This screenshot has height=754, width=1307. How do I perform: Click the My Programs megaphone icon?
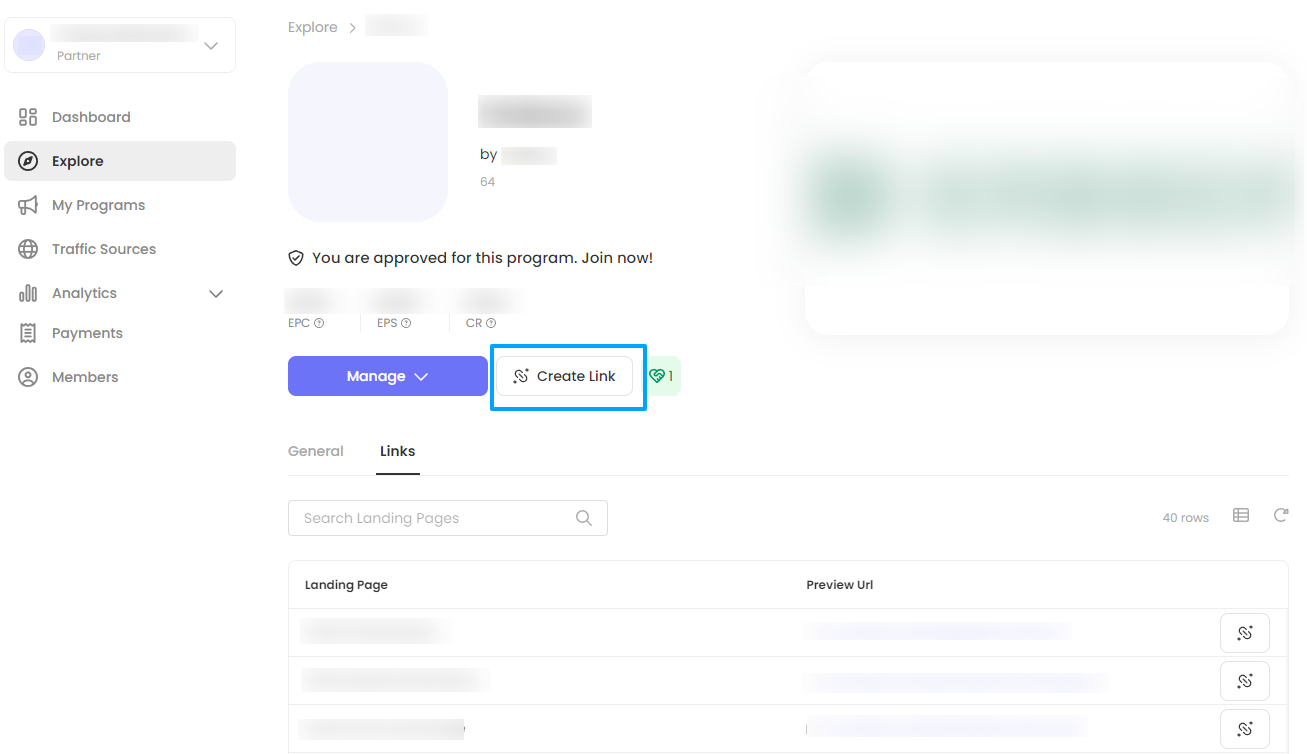pyautogui.click(x=28, y=205)
